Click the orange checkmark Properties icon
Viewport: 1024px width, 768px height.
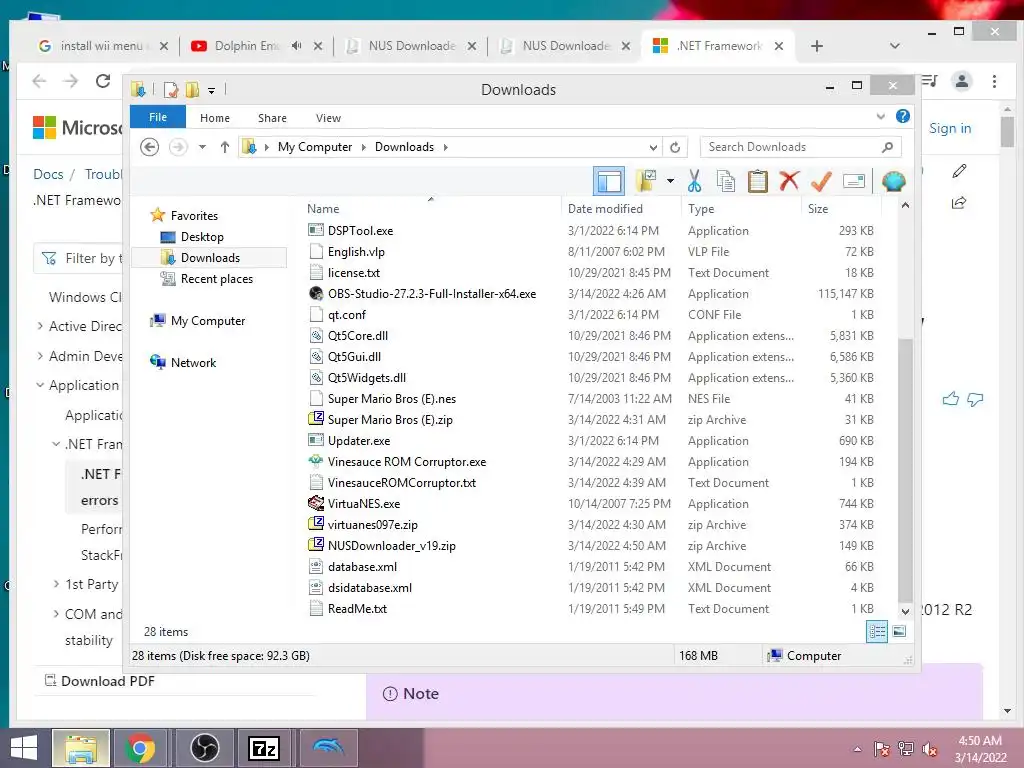tap(821, 181)
